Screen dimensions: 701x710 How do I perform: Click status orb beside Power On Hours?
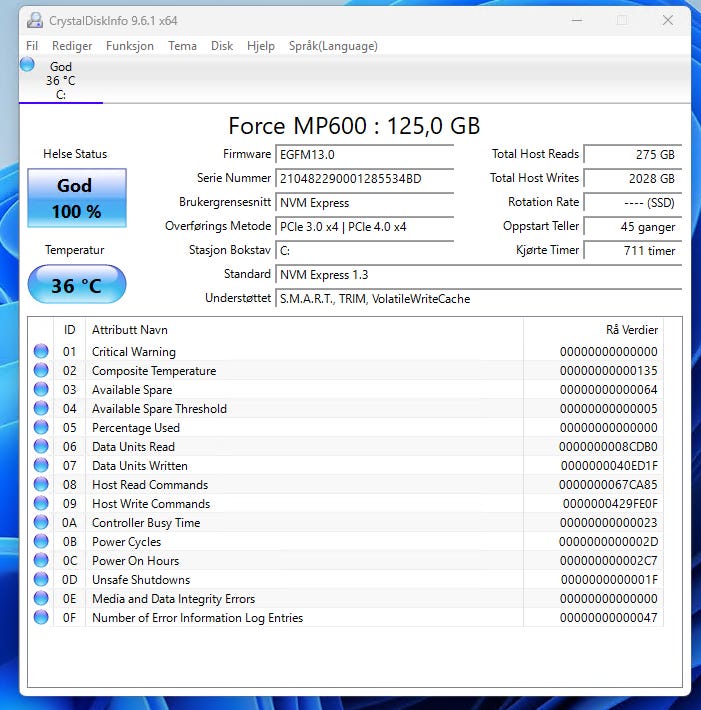coord(41,561)
